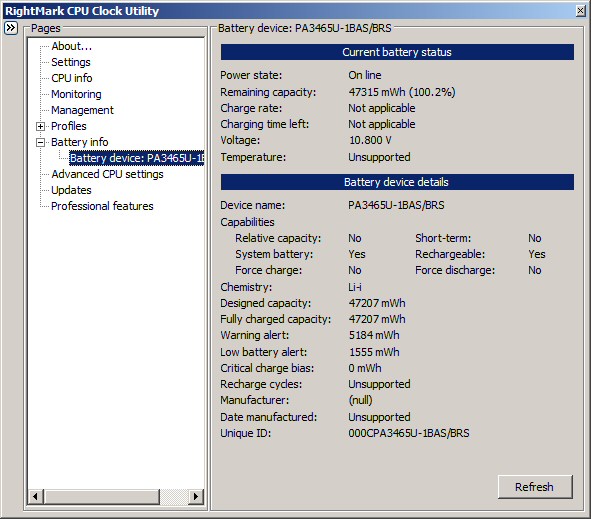Click the Refresh button
591x519 pixels.
pyautogui.click(x=535, y=487)
